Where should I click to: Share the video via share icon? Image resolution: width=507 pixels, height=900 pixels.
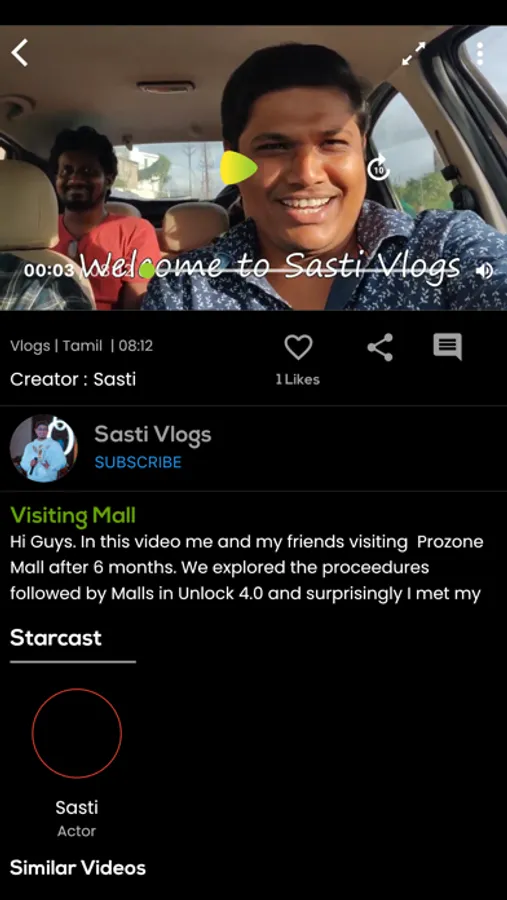click(x=380, y=347)
